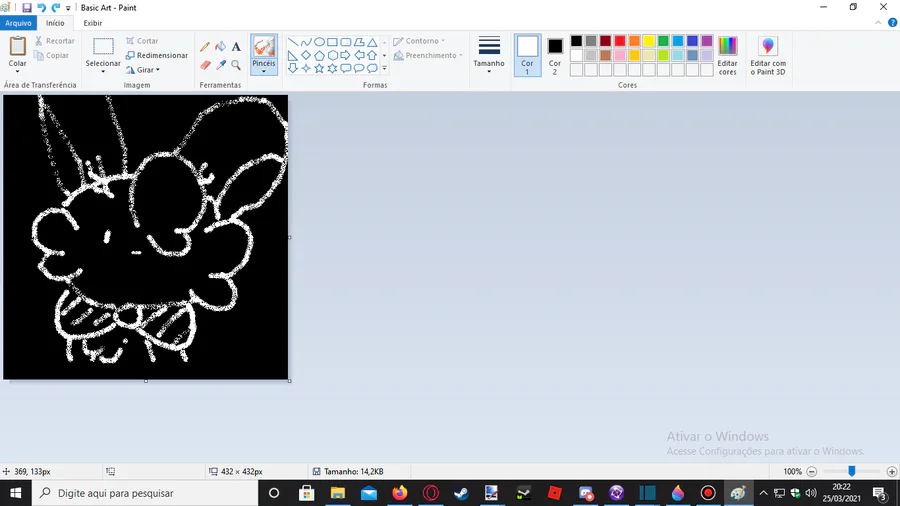Pick the pink color swatch

(x=620, y=55)
